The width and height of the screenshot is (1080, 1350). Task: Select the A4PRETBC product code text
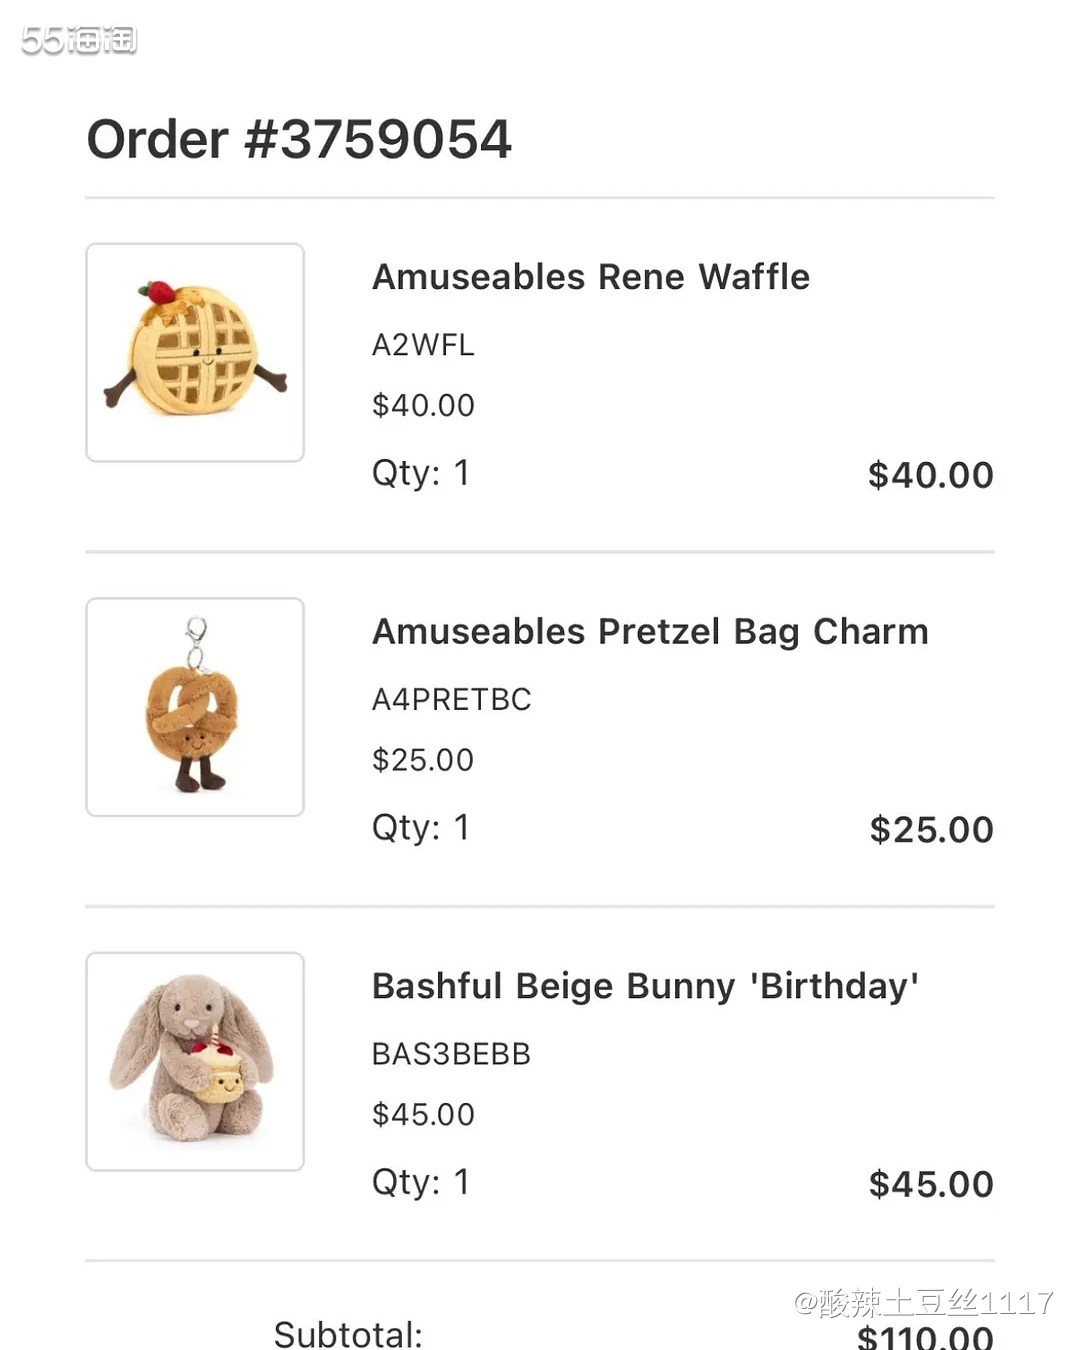(x=451, y=699)
